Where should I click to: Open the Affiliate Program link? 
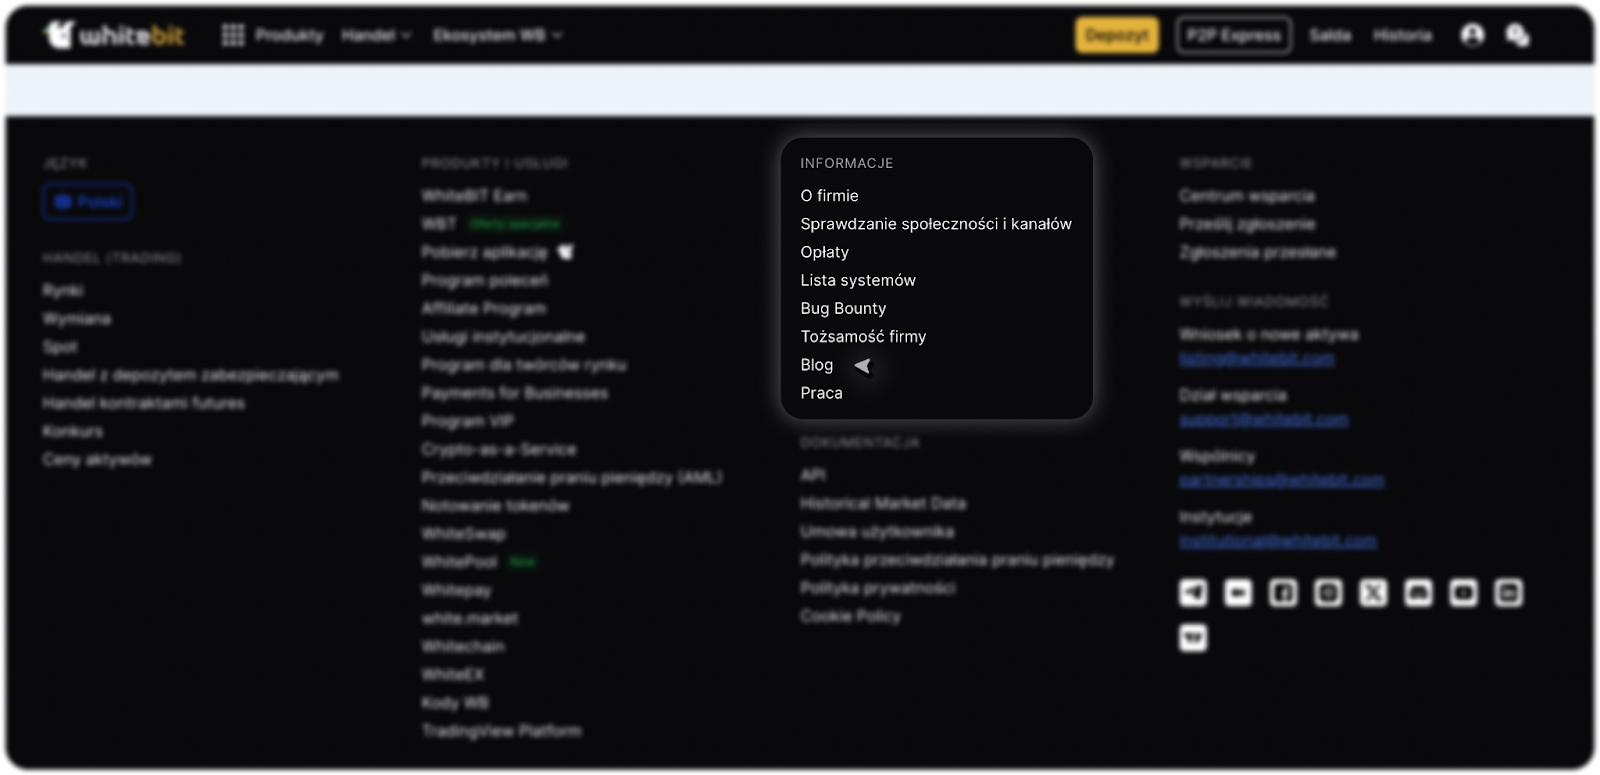[x=484, y=308]
